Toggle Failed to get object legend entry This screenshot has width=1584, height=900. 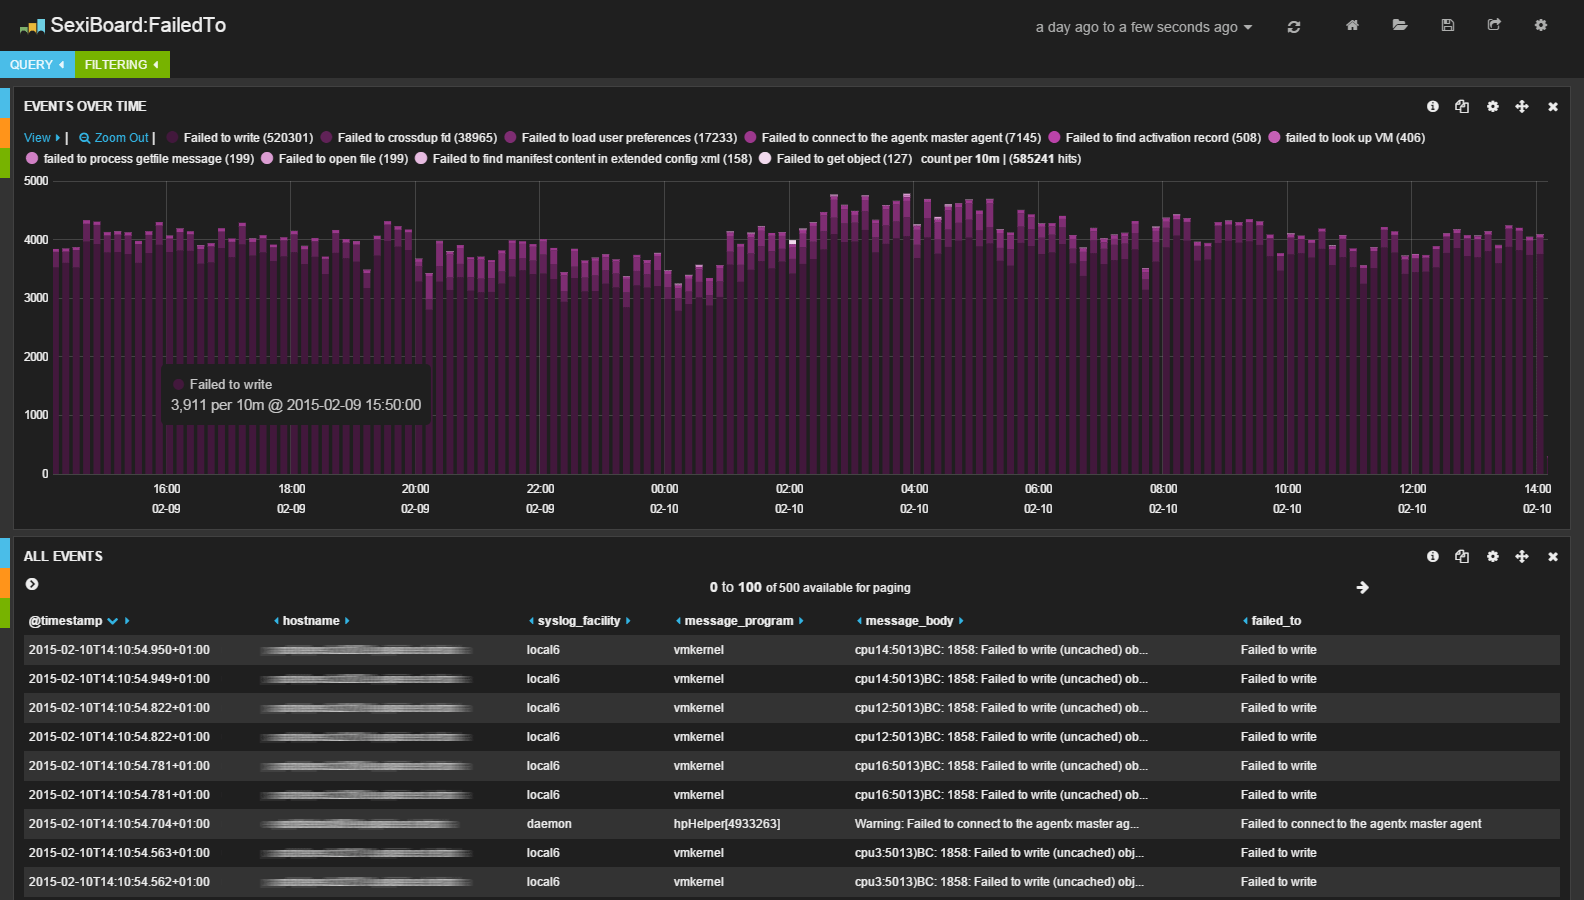pos(836,159)
